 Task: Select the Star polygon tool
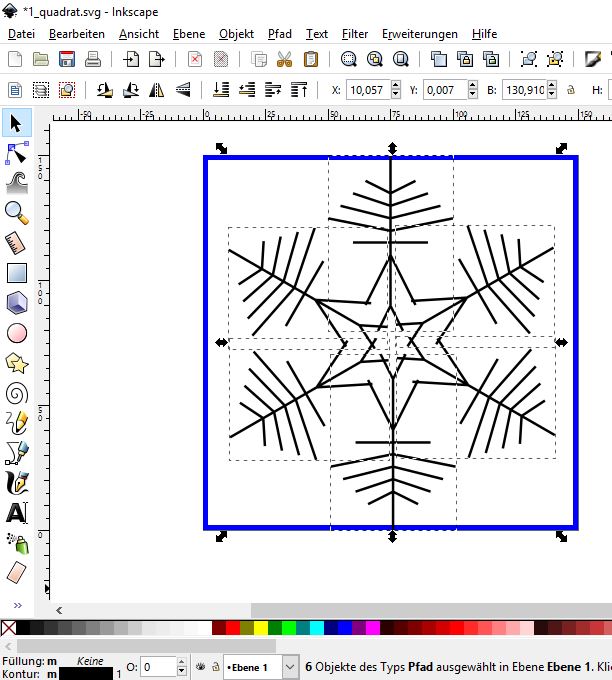point(17,363)
